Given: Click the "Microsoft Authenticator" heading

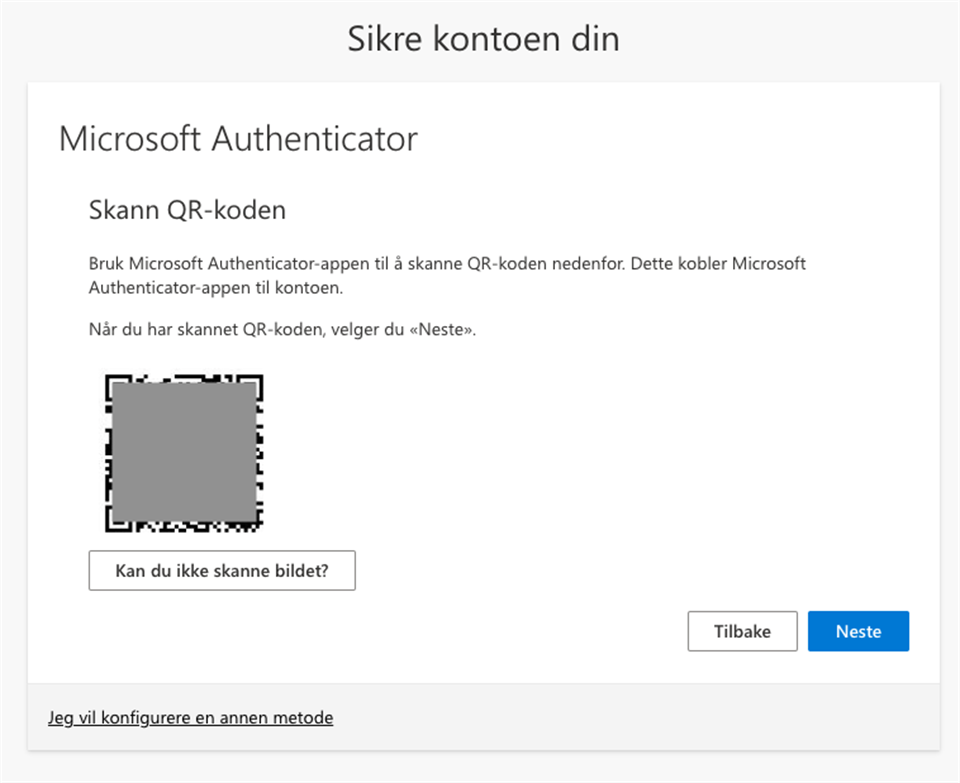Looking at the screenshot, I should pyautogui.click(x=238, y=139).
